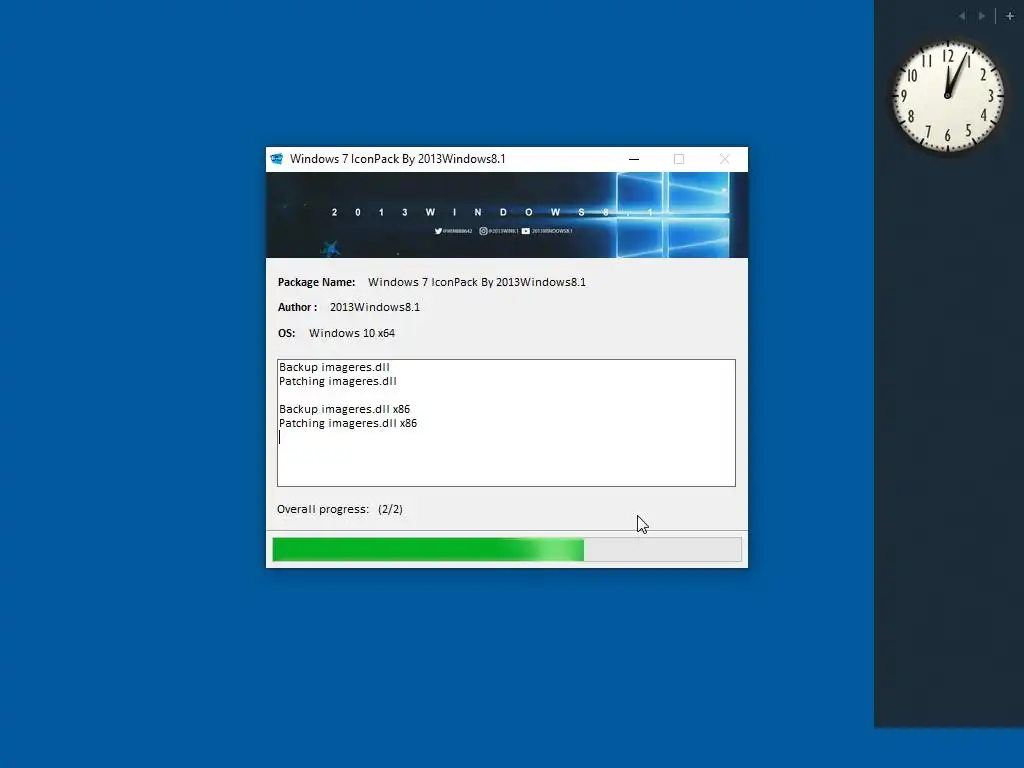Viewport: 1024px width, 768px height.
Task: Click the YouTube icon in the banner
Action: (526, 231)
